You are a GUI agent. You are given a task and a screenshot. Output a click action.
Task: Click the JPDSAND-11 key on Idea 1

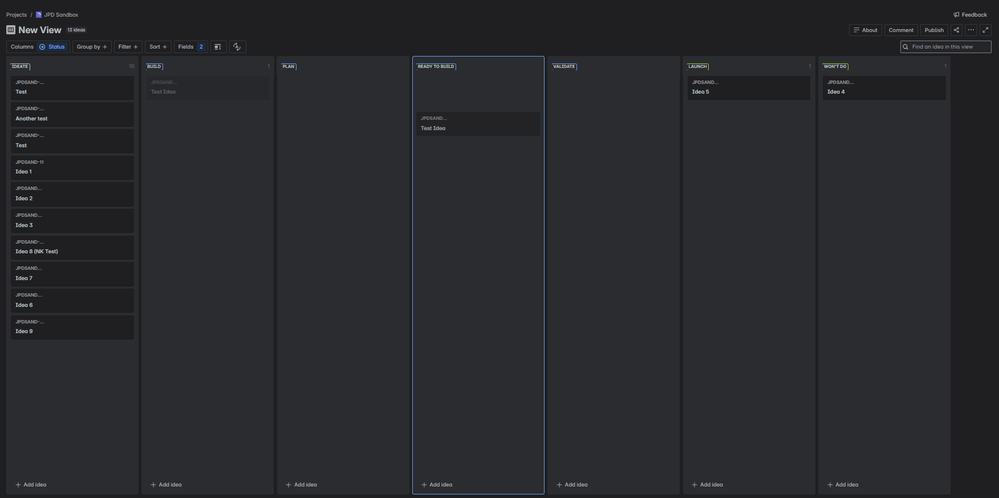[x=29, y=162]
